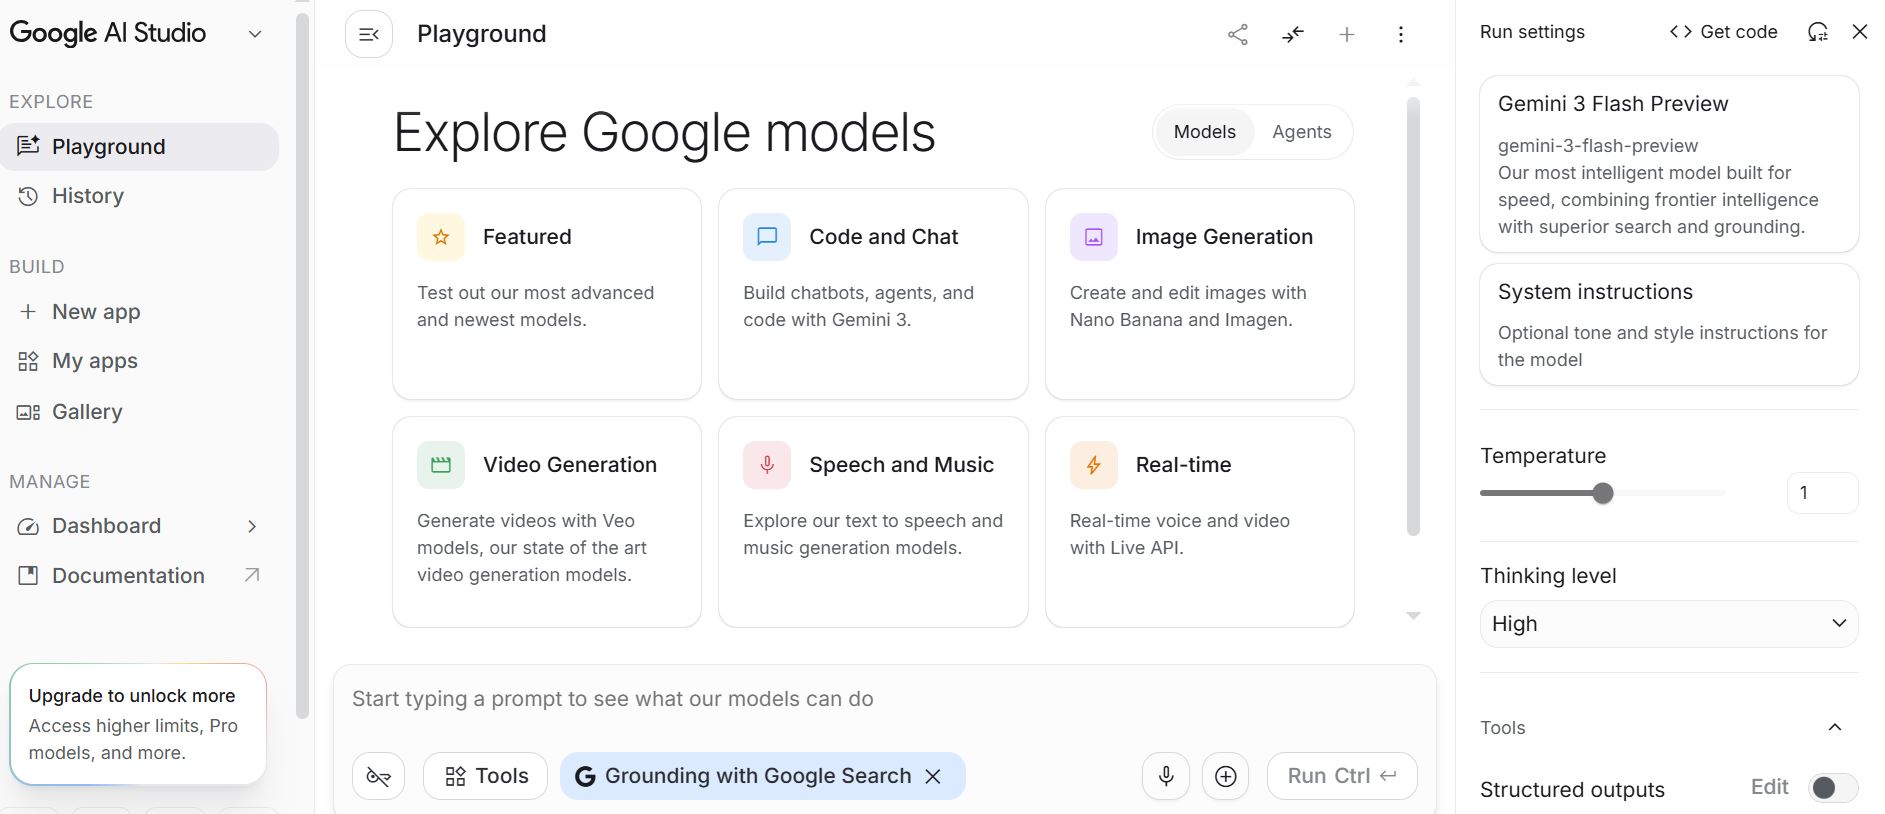Image resolution: width=1885 pixels, height=814 pixels.
Task: Click the New app plus icon
Action: click(28, 311)
